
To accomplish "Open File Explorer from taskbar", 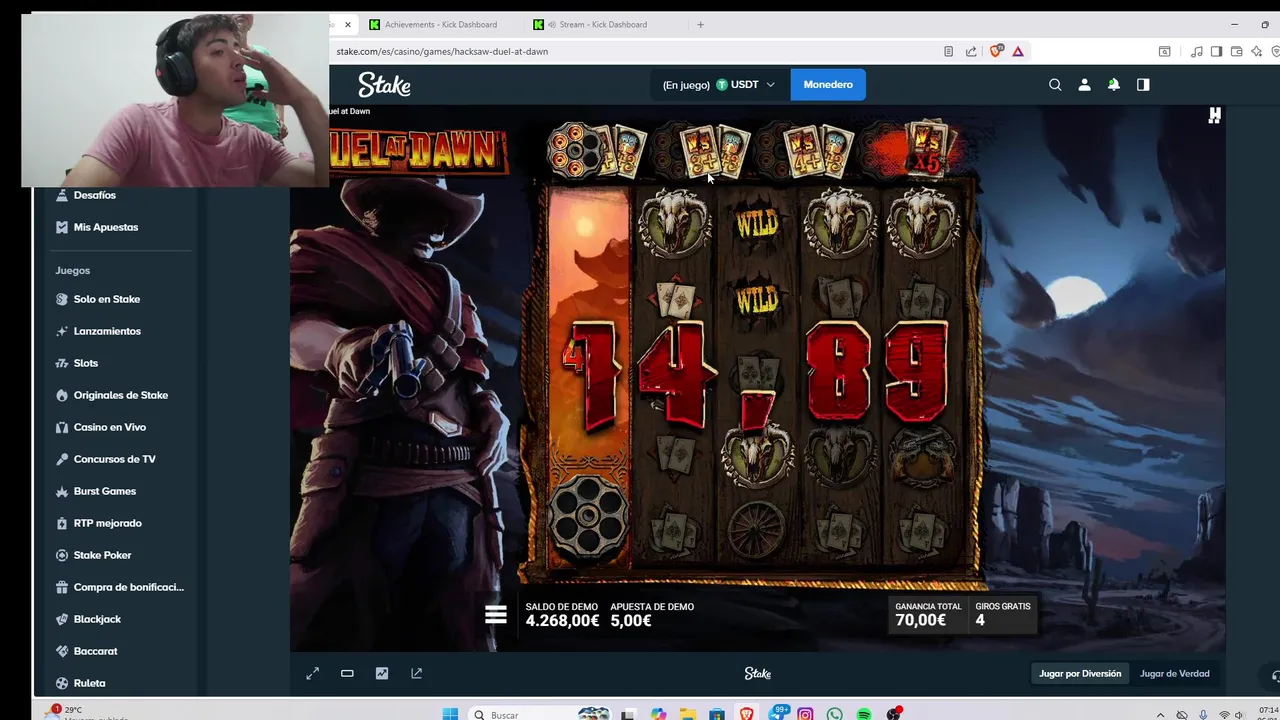I will [688, 714].
